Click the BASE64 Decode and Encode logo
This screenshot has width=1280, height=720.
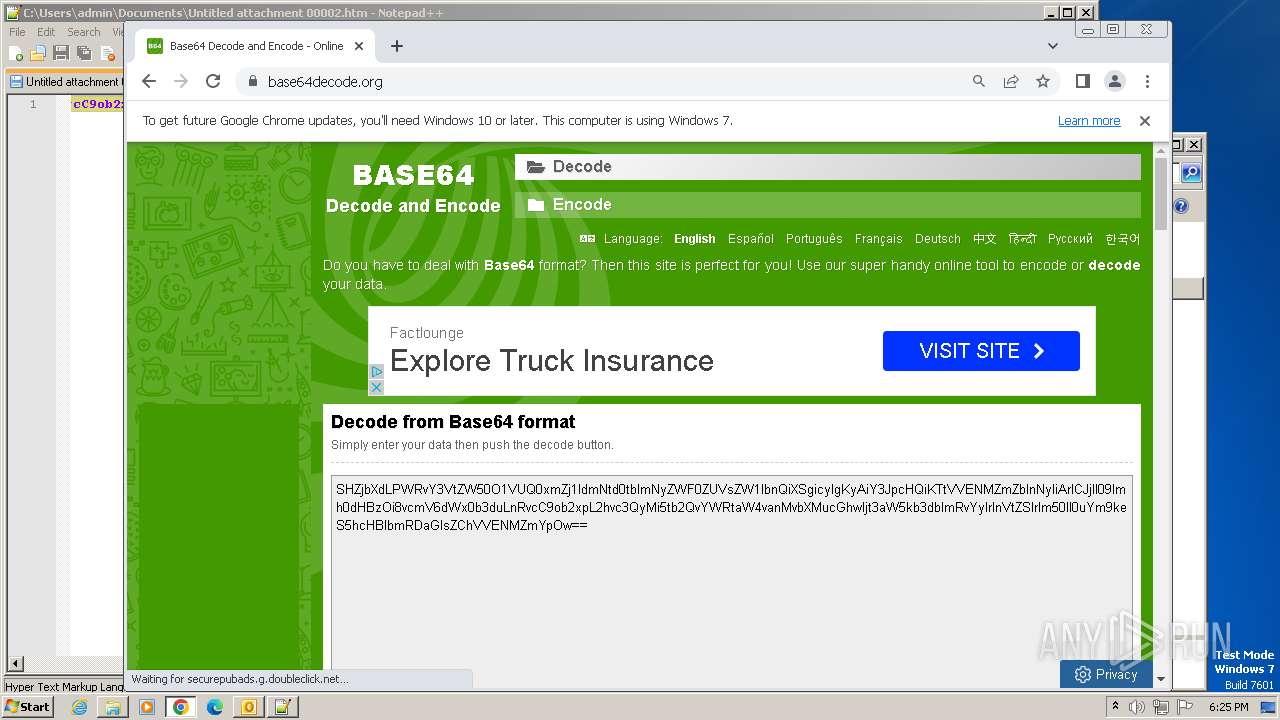click(413, 189)
